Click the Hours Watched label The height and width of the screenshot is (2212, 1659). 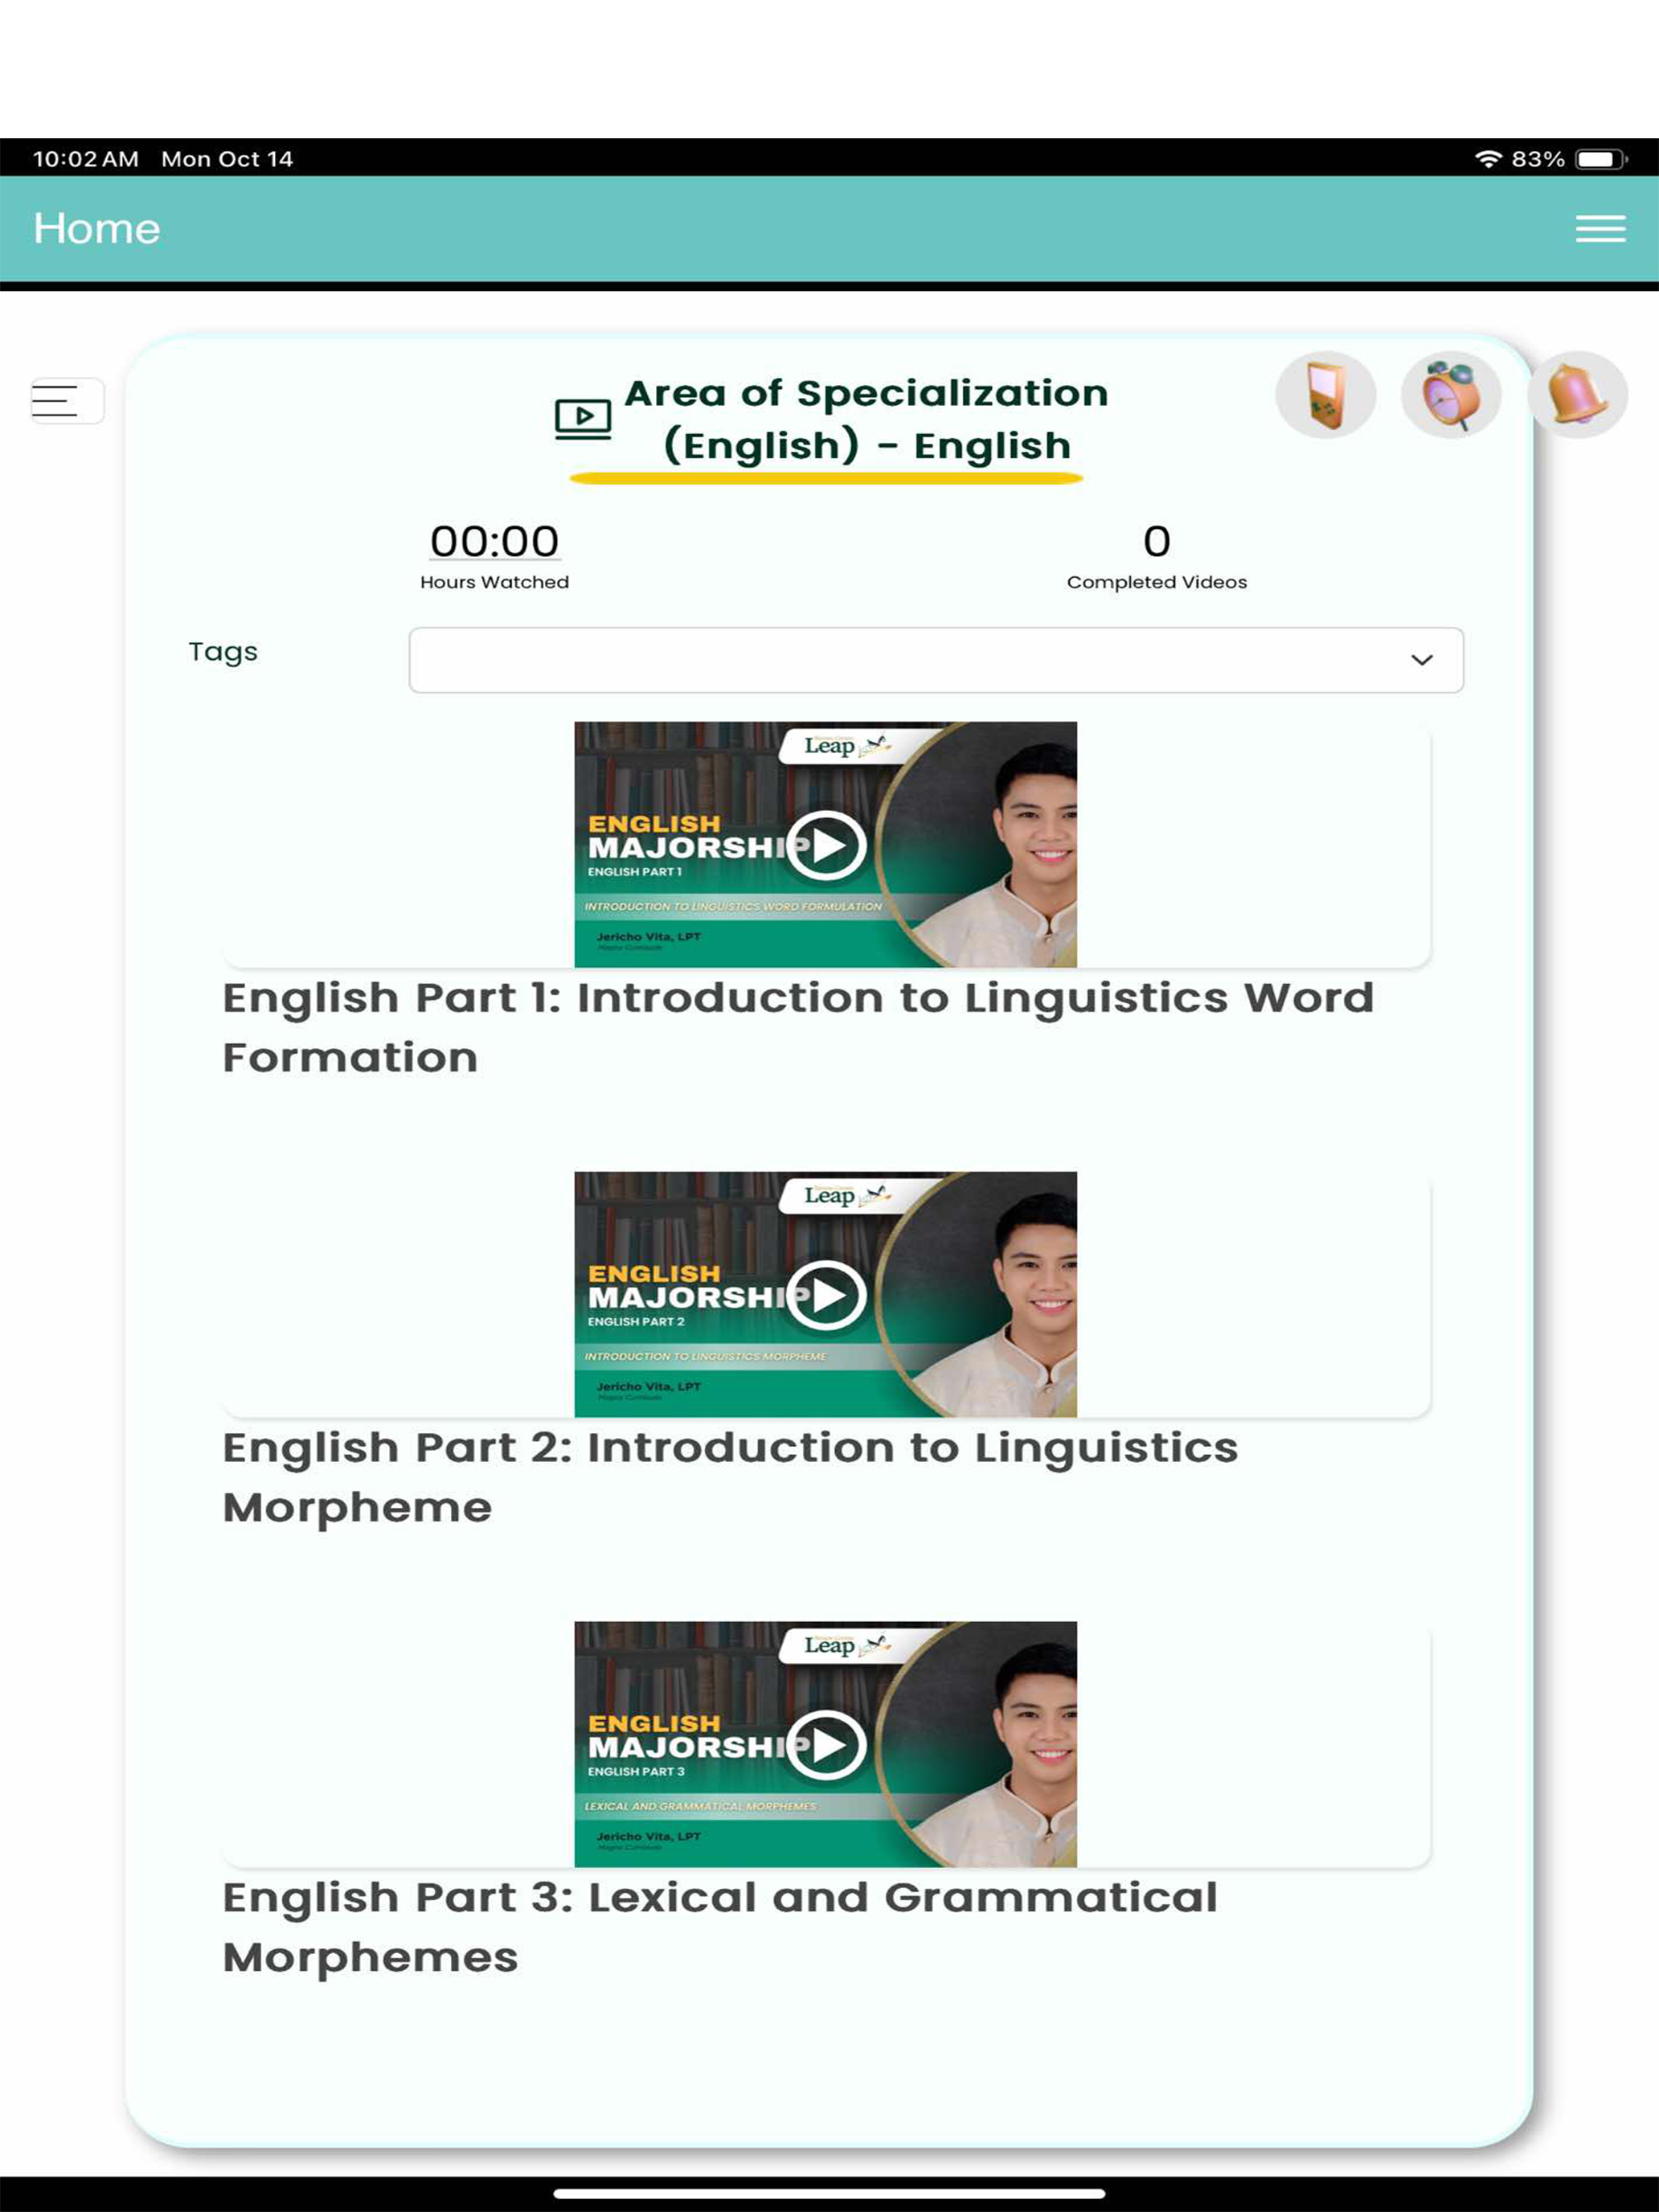[x=494, y=582]
